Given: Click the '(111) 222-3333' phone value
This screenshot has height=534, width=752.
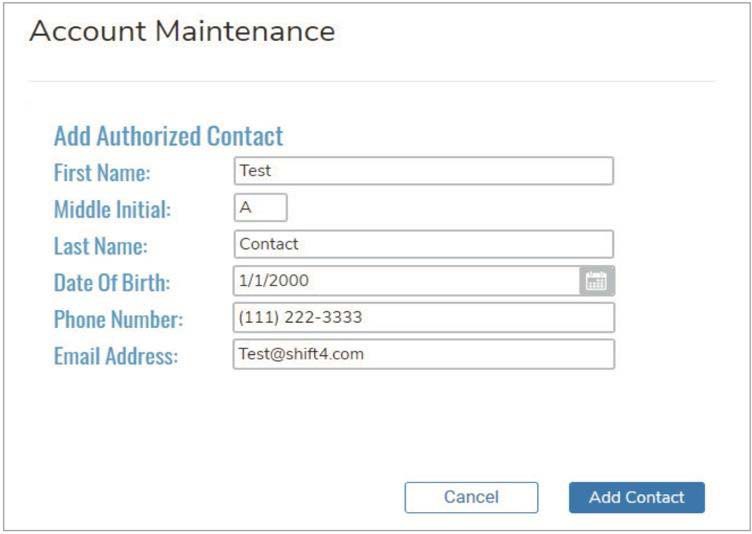Looking at the screenshot, I should pos(301,318).
